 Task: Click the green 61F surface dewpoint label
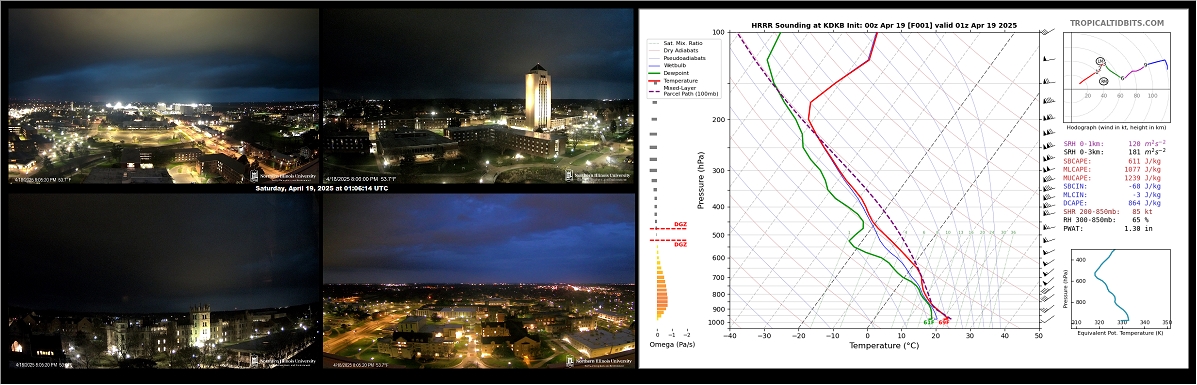pos(928,323)
